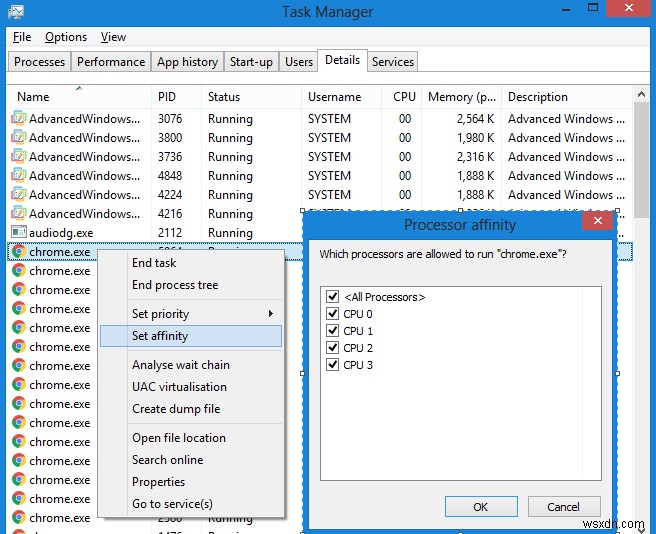Choose Create dump file
The width and height of the screenshot is (656, 534).
point(191,409)
